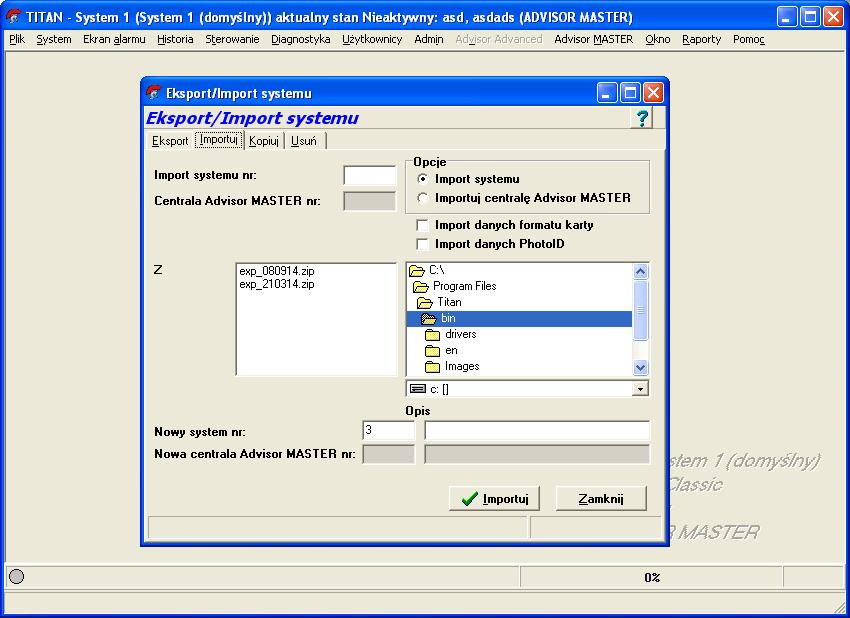
Task: Open the help question mark icon
Action: tap(642, 118)
